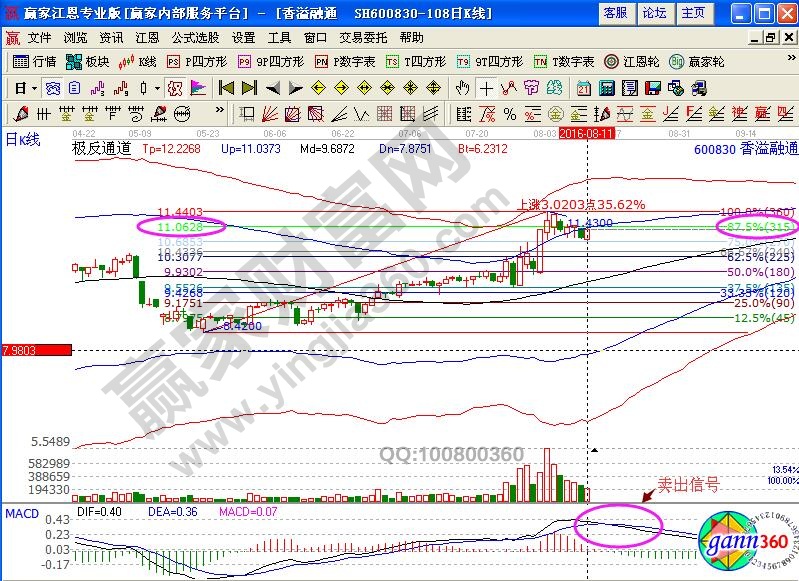Click the 客服 button in title bar
The height and width of the screenshot is (581, 799).
point(615,13)
